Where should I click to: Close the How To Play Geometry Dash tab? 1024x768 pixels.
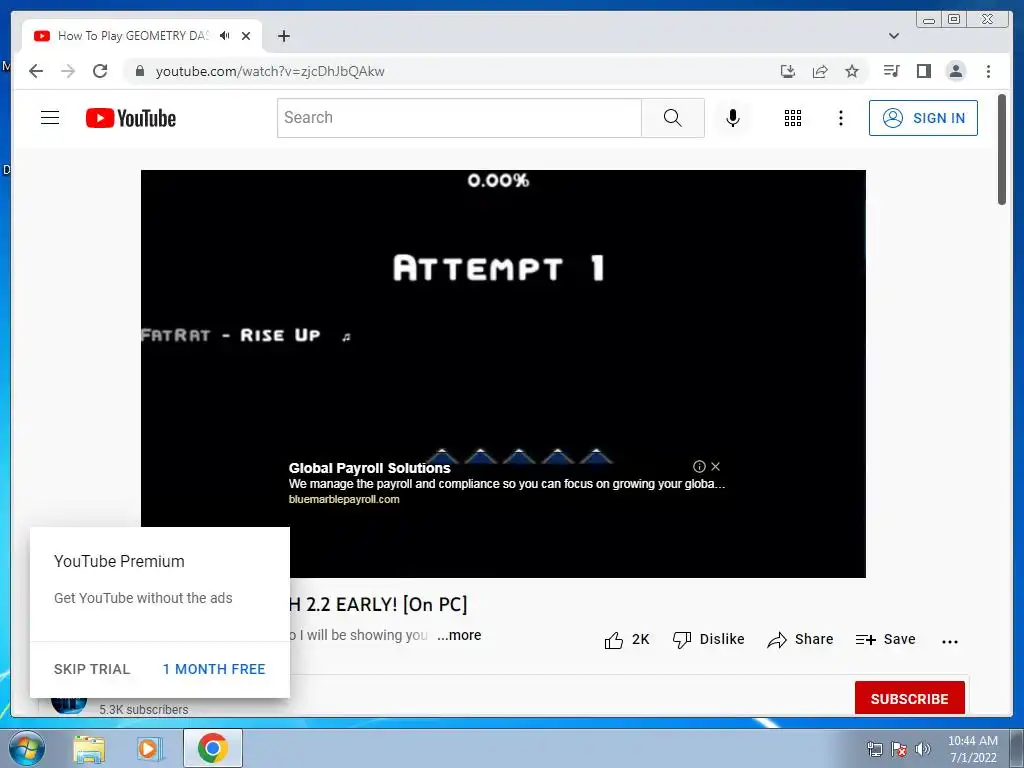pos(246,36)
